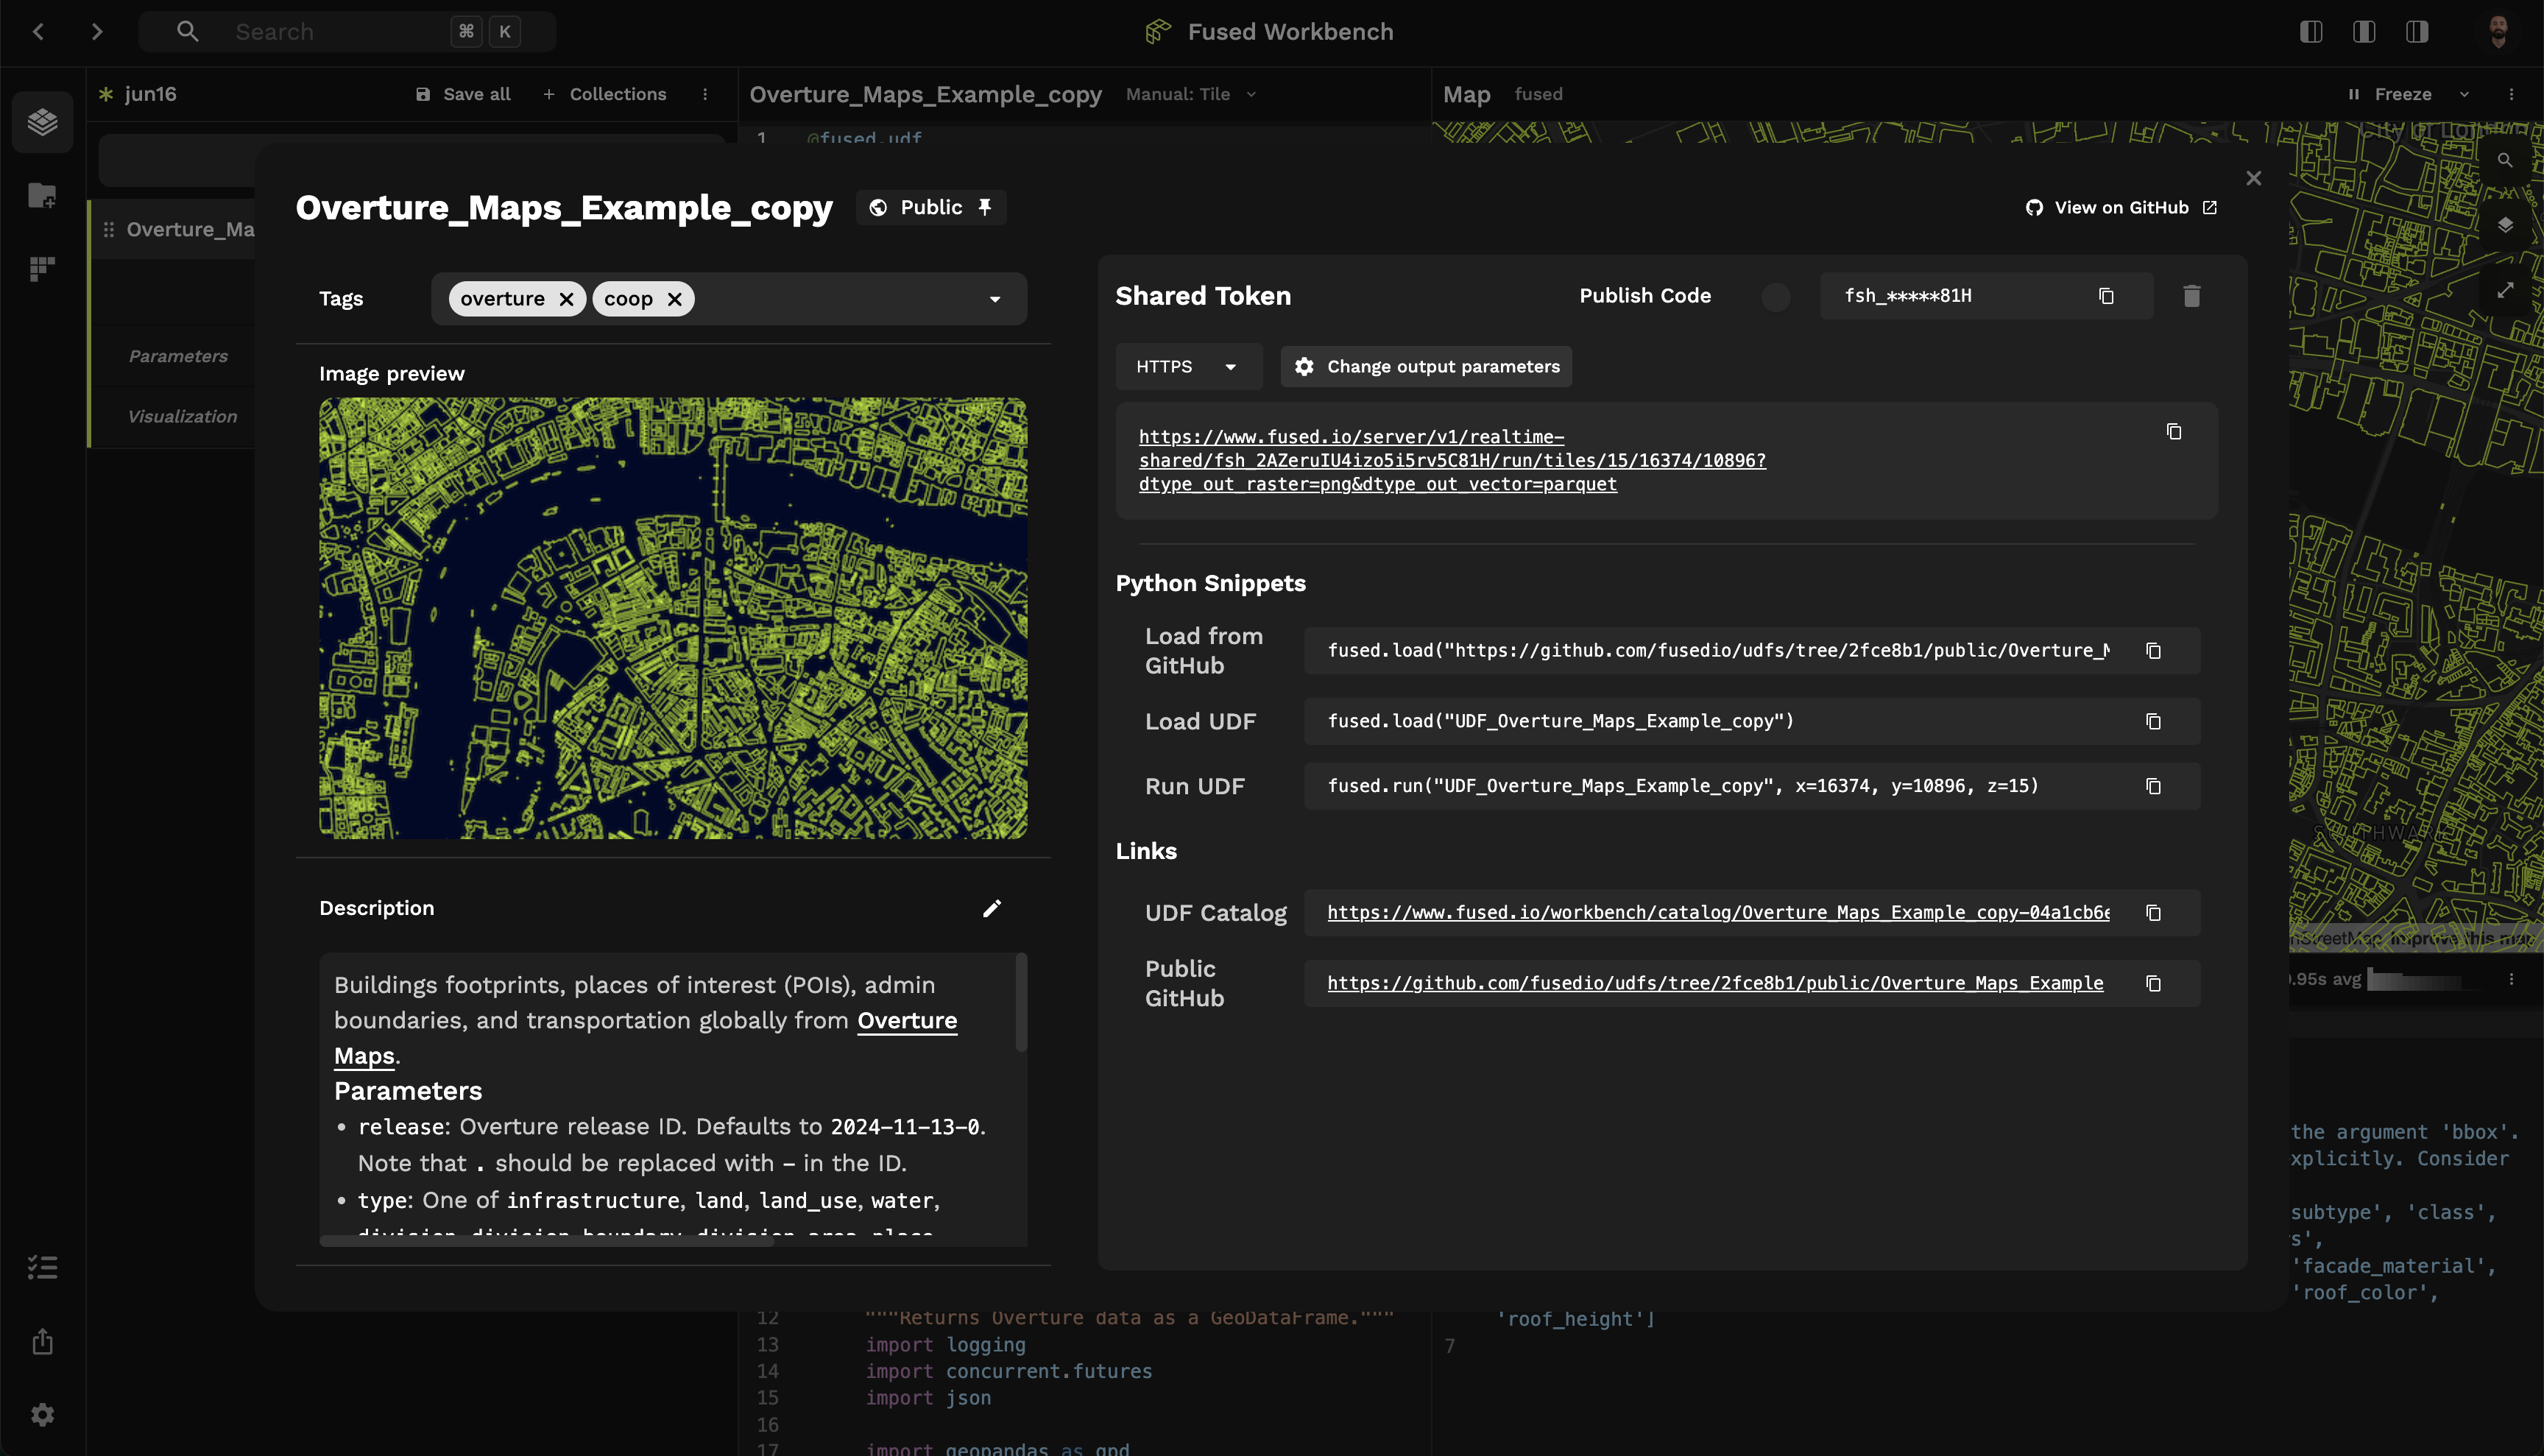Toggle right panel layout icon
This screenshot has width=2544, height=1456.
click(2417, 32)
